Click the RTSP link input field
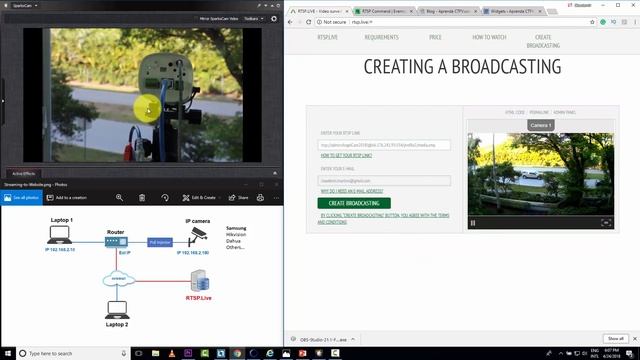Screen dimensions: 640x360 tap(384, 145)
